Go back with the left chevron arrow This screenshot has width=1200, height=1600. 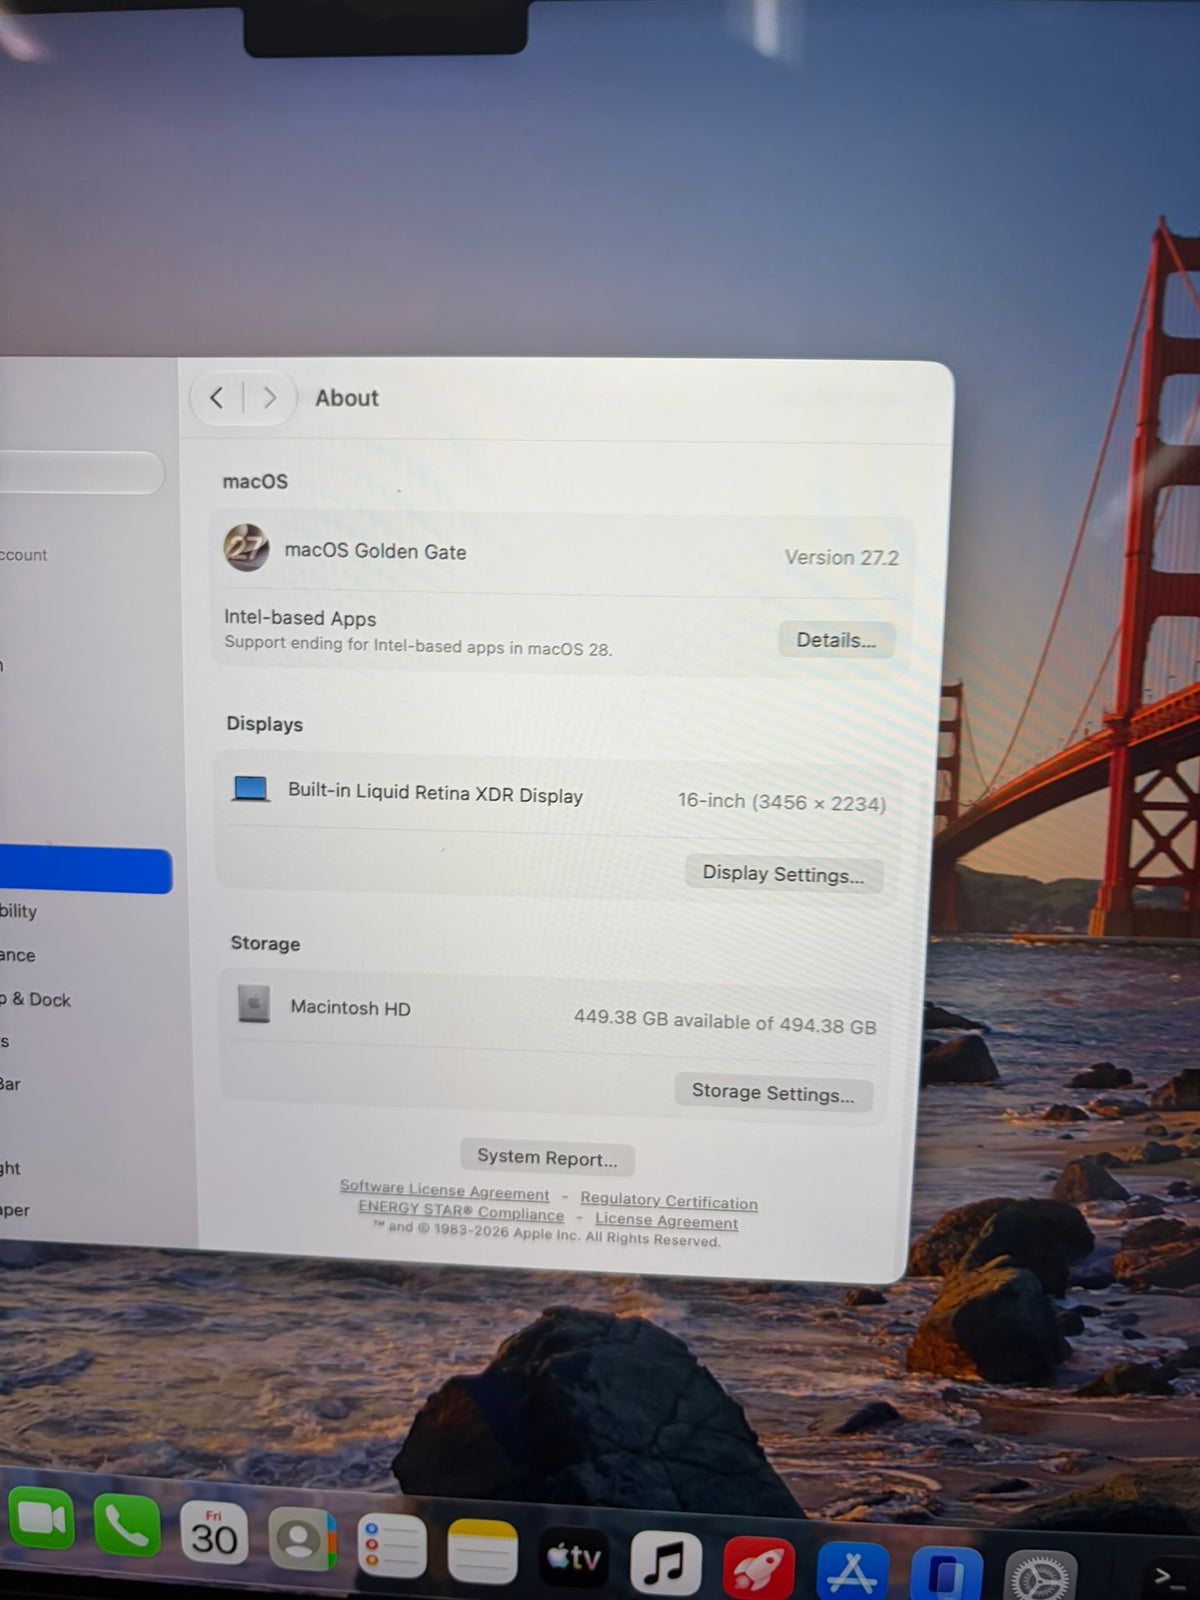(217, 398)
